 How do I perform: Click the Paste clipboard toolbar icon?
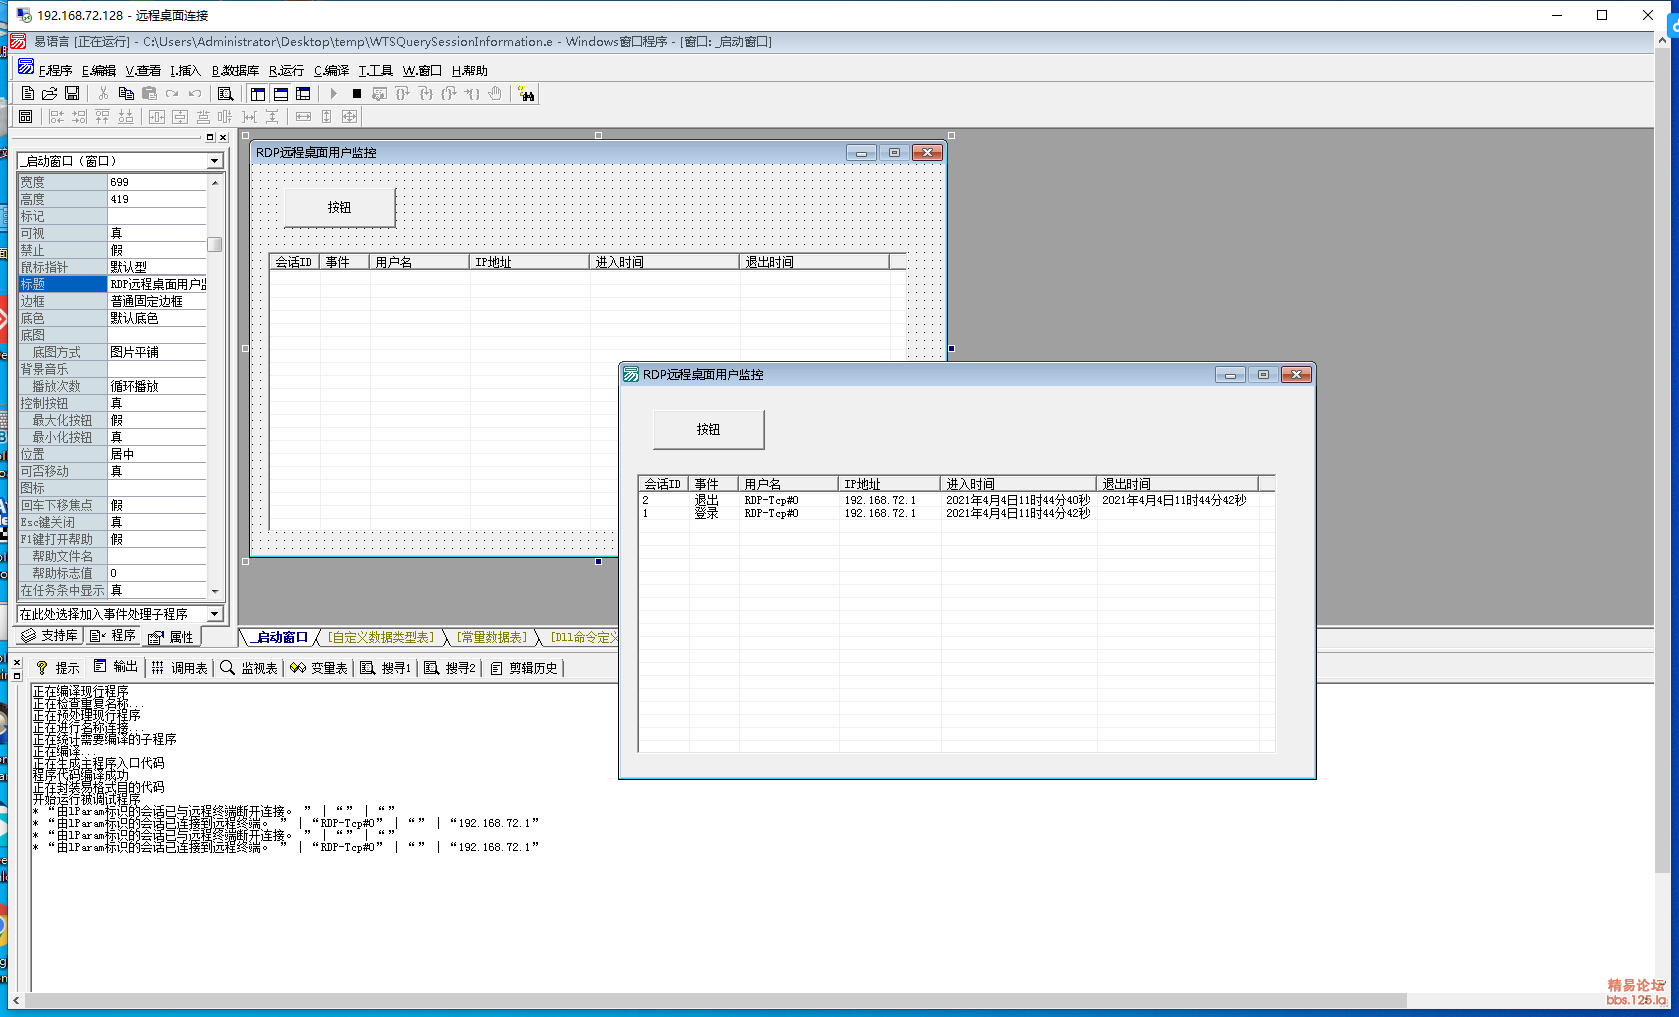click(149, 93)
